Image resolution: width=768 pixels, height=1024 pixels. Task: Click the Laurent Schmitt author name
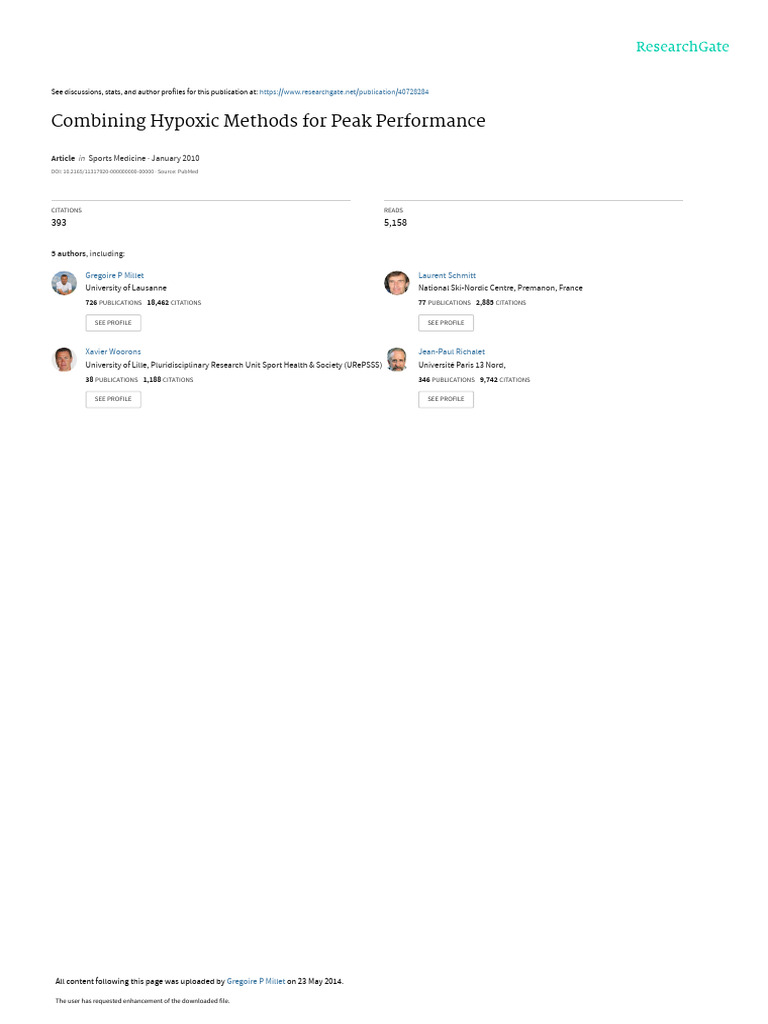[447, 276]
